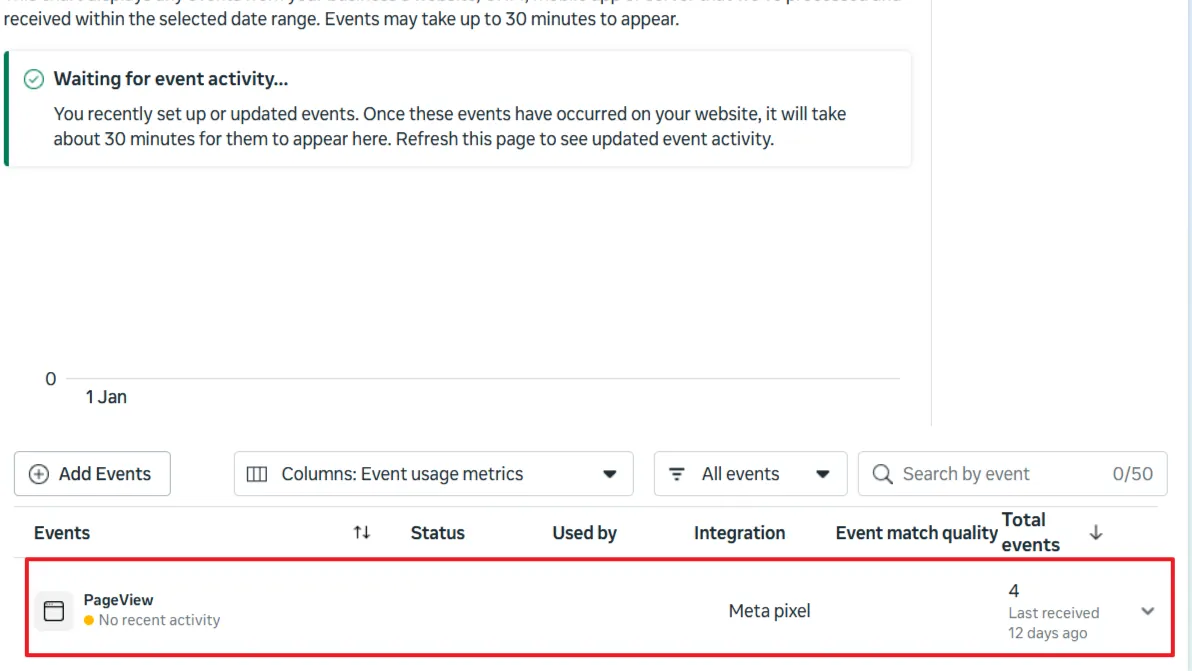
Task: Click the 0/50 search counter
Action: [1133, 474]
